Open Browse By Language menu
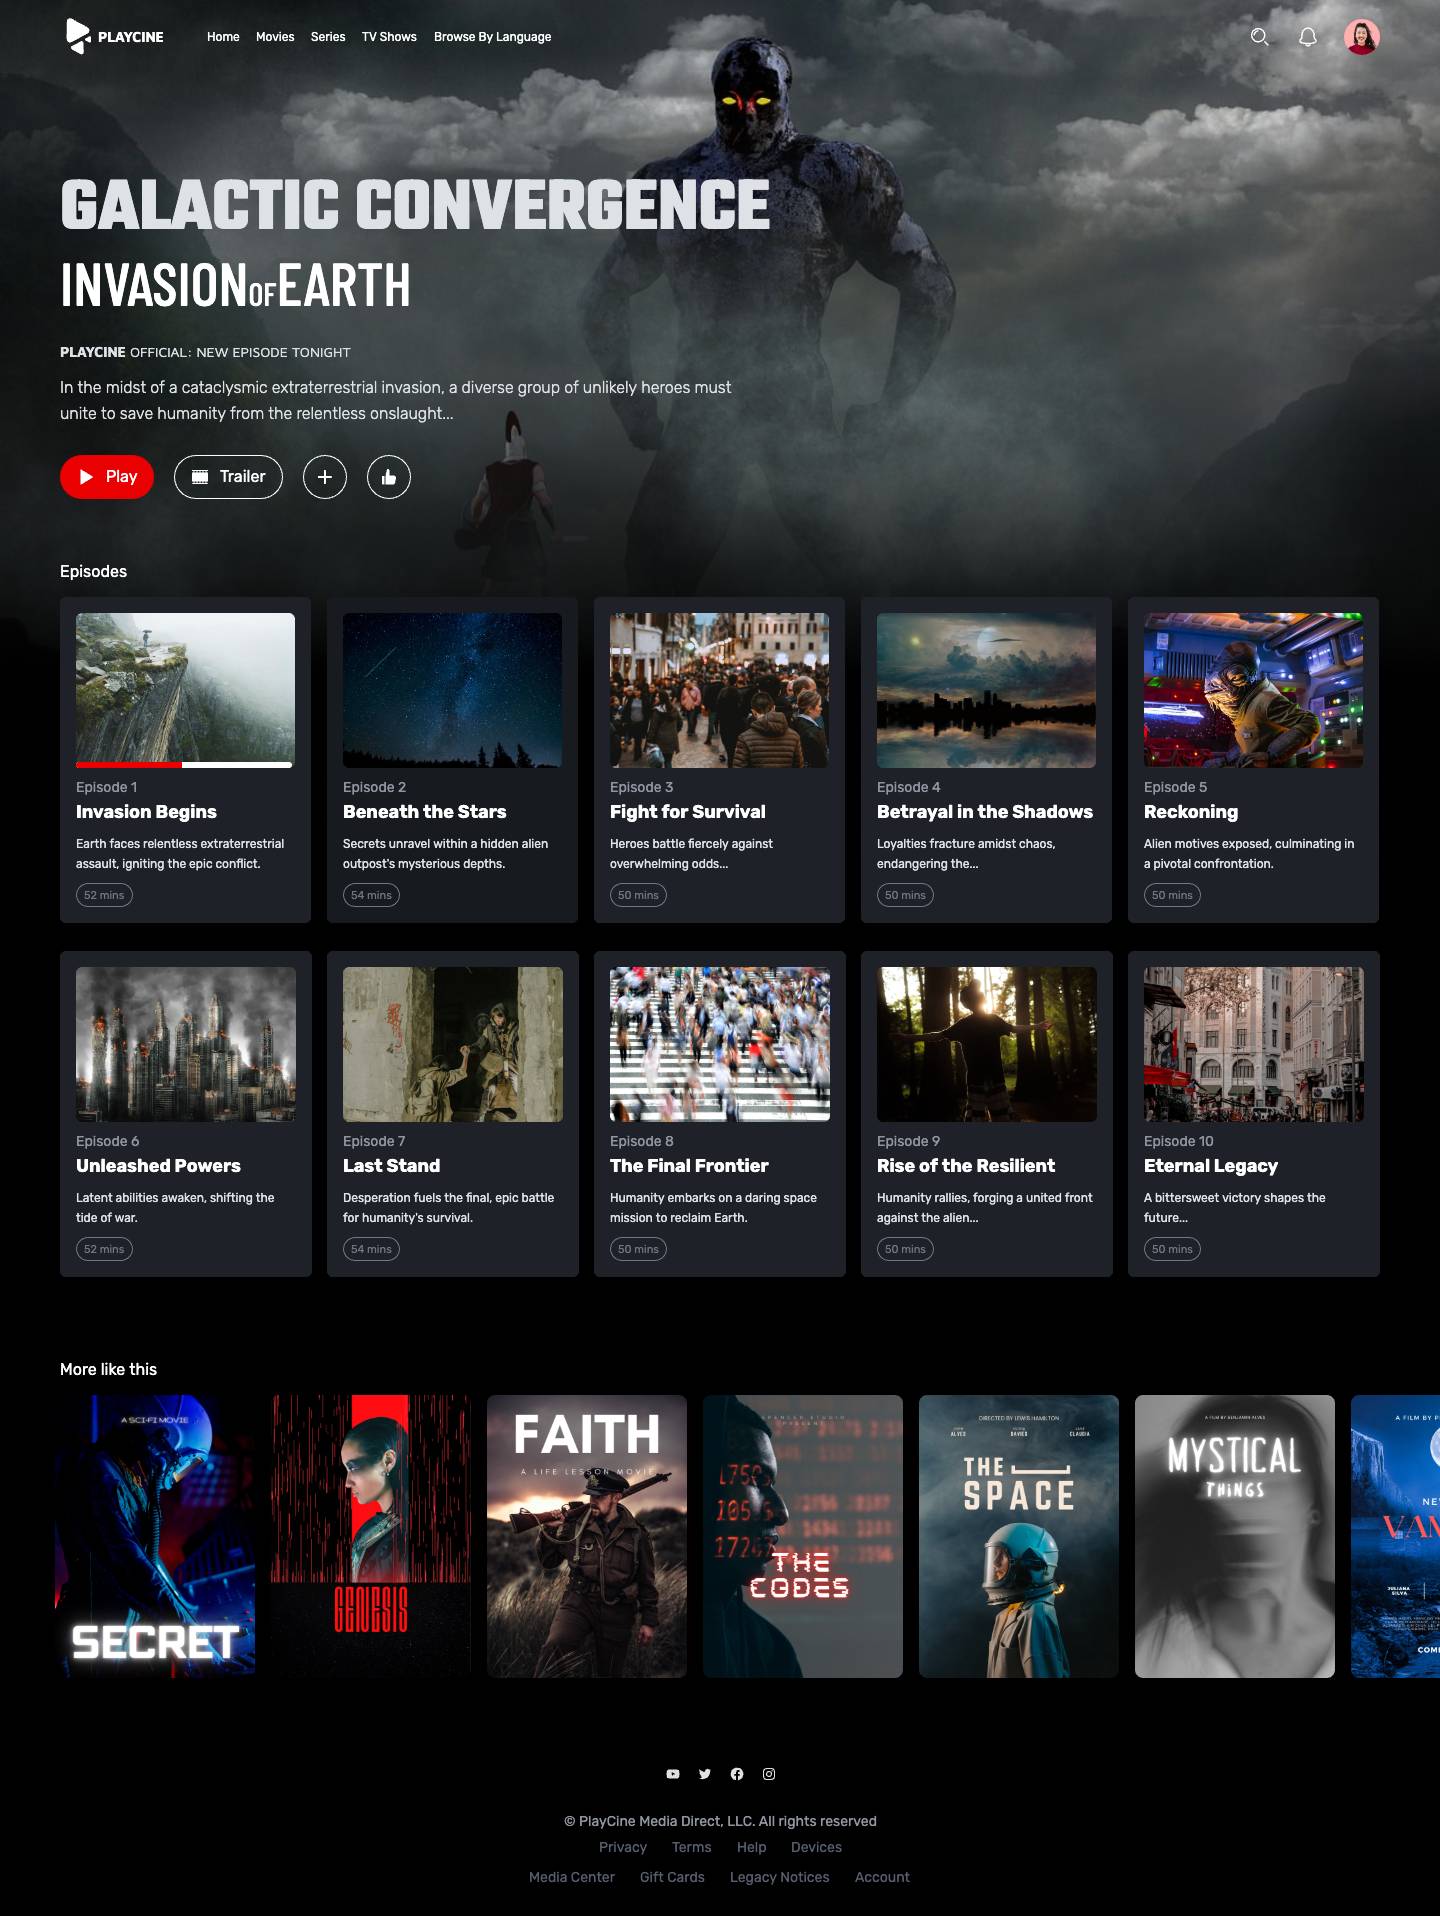This screenshot has width=1440, height=1916. 492,37
